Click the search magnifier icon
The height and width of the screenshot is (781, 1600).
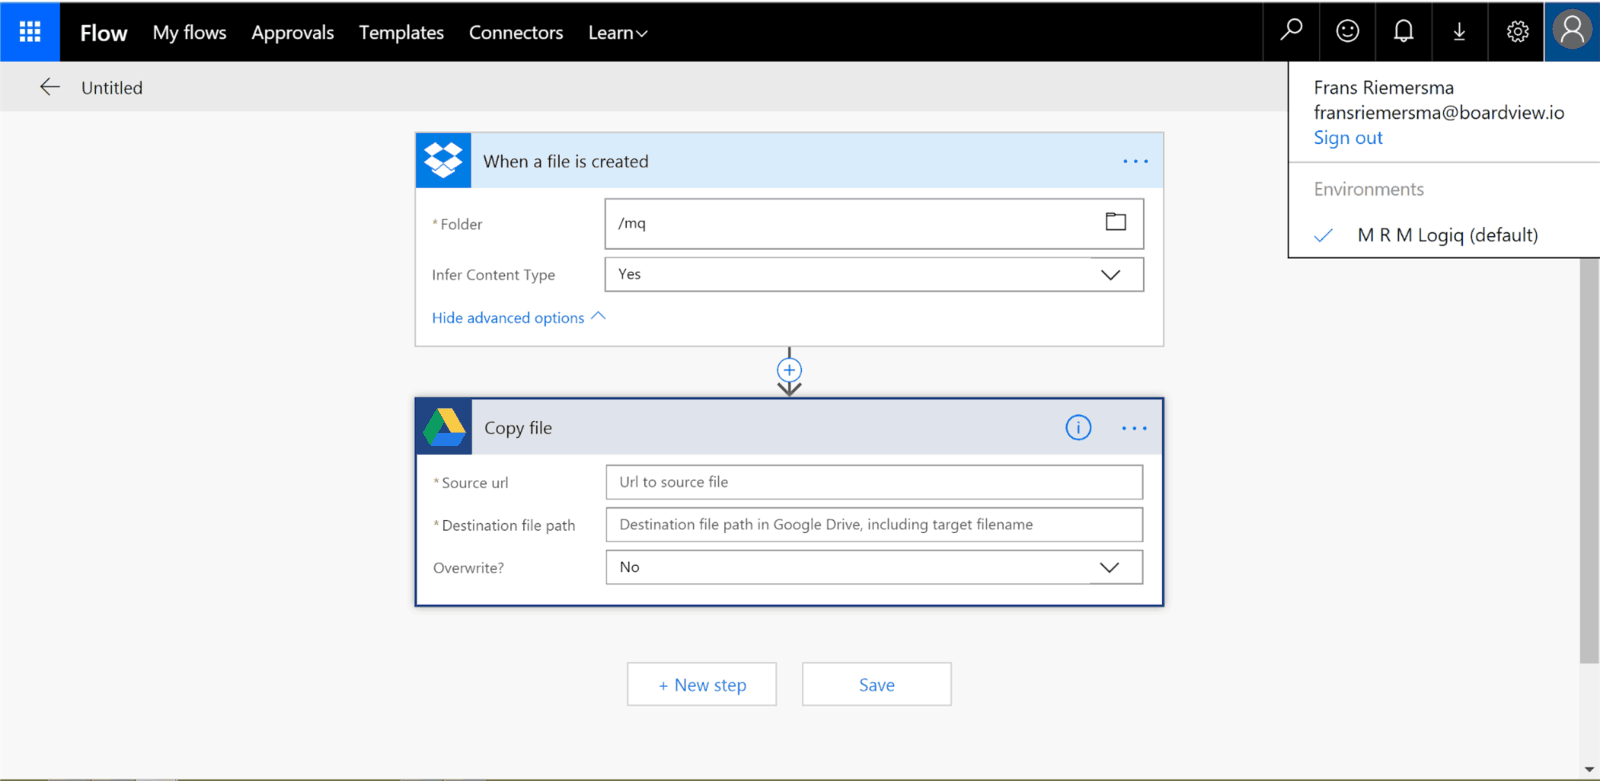pyautogui.click(x=1291, y=31)
